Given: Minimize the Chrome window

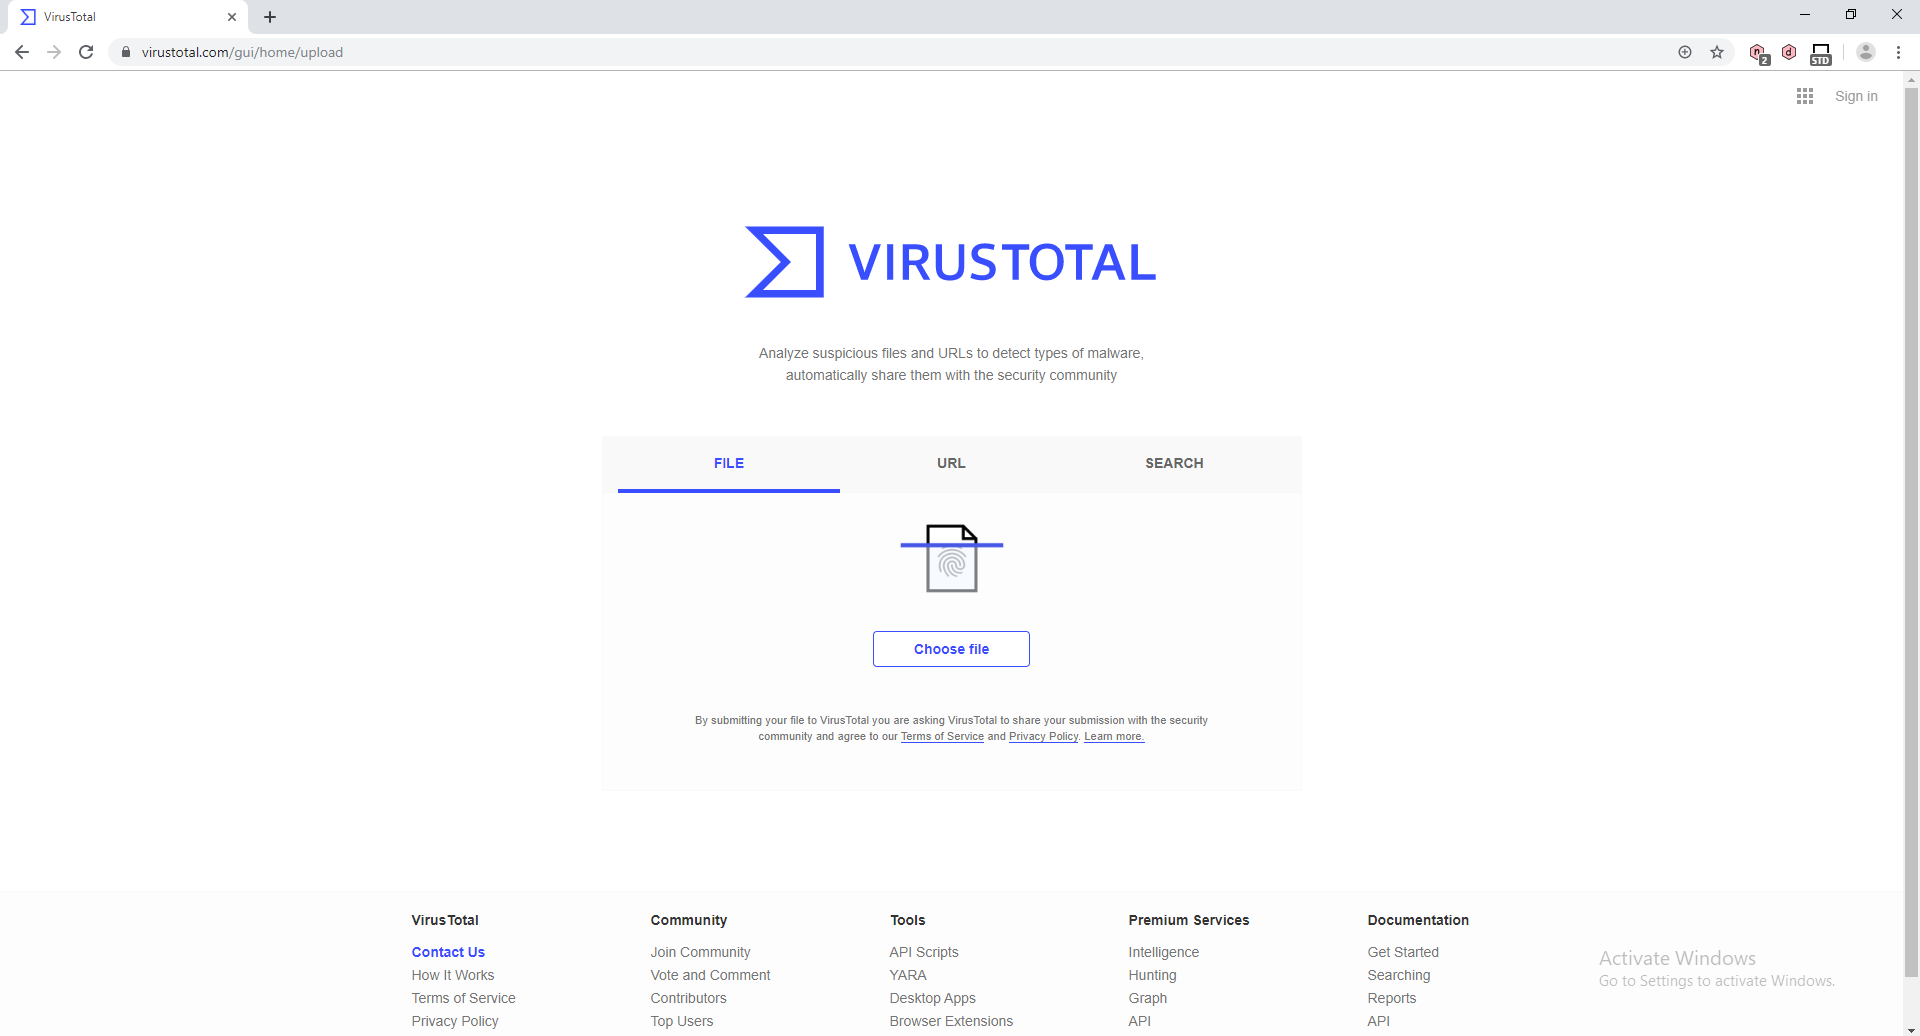Looking at the screenshot, I should [1805, 15].
